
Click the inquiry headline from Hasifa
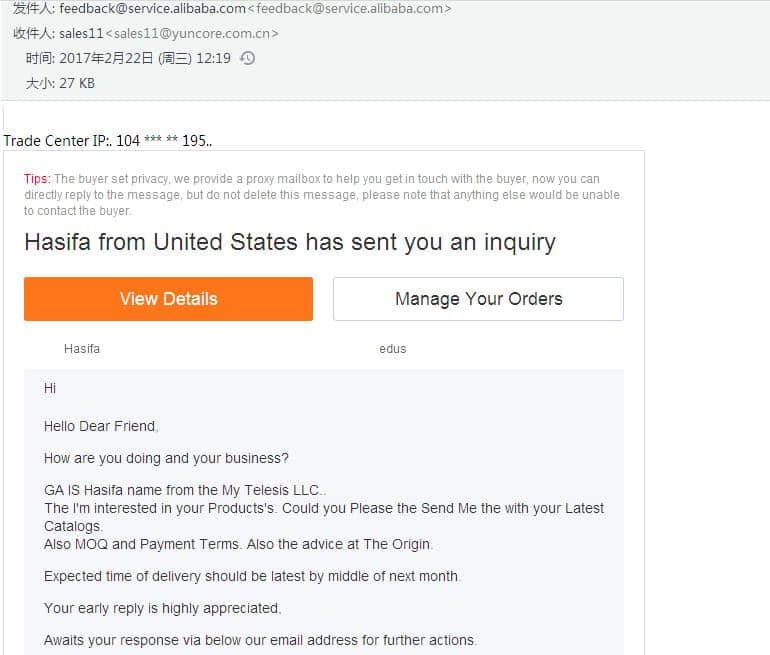point(289,242)
